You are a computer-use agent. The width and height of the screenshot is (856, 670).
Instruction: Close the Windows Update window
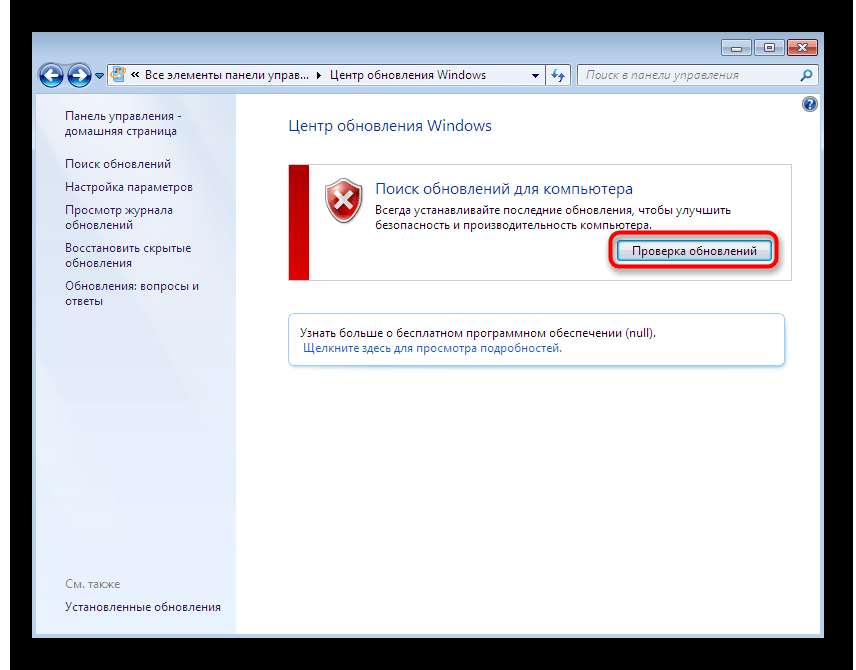(x=802, y=48)
